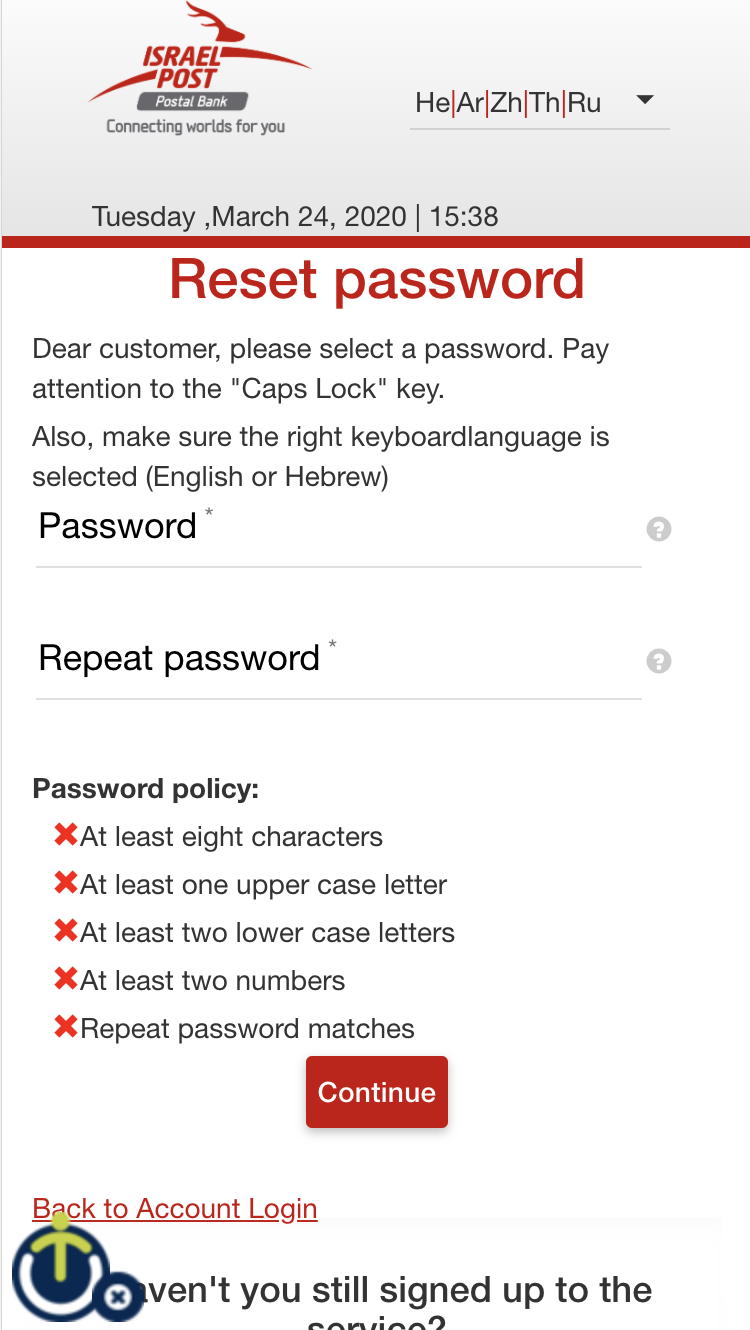Expand the language dropdown arrow
This screenshot has width=750, height=1330.
coord(645,100)
